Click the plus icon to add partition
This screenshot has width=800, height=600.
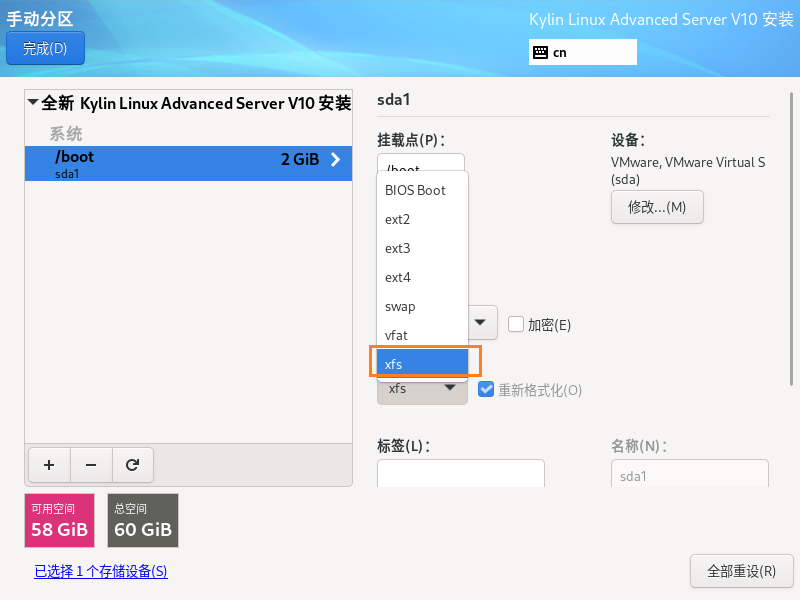[49, 464]
